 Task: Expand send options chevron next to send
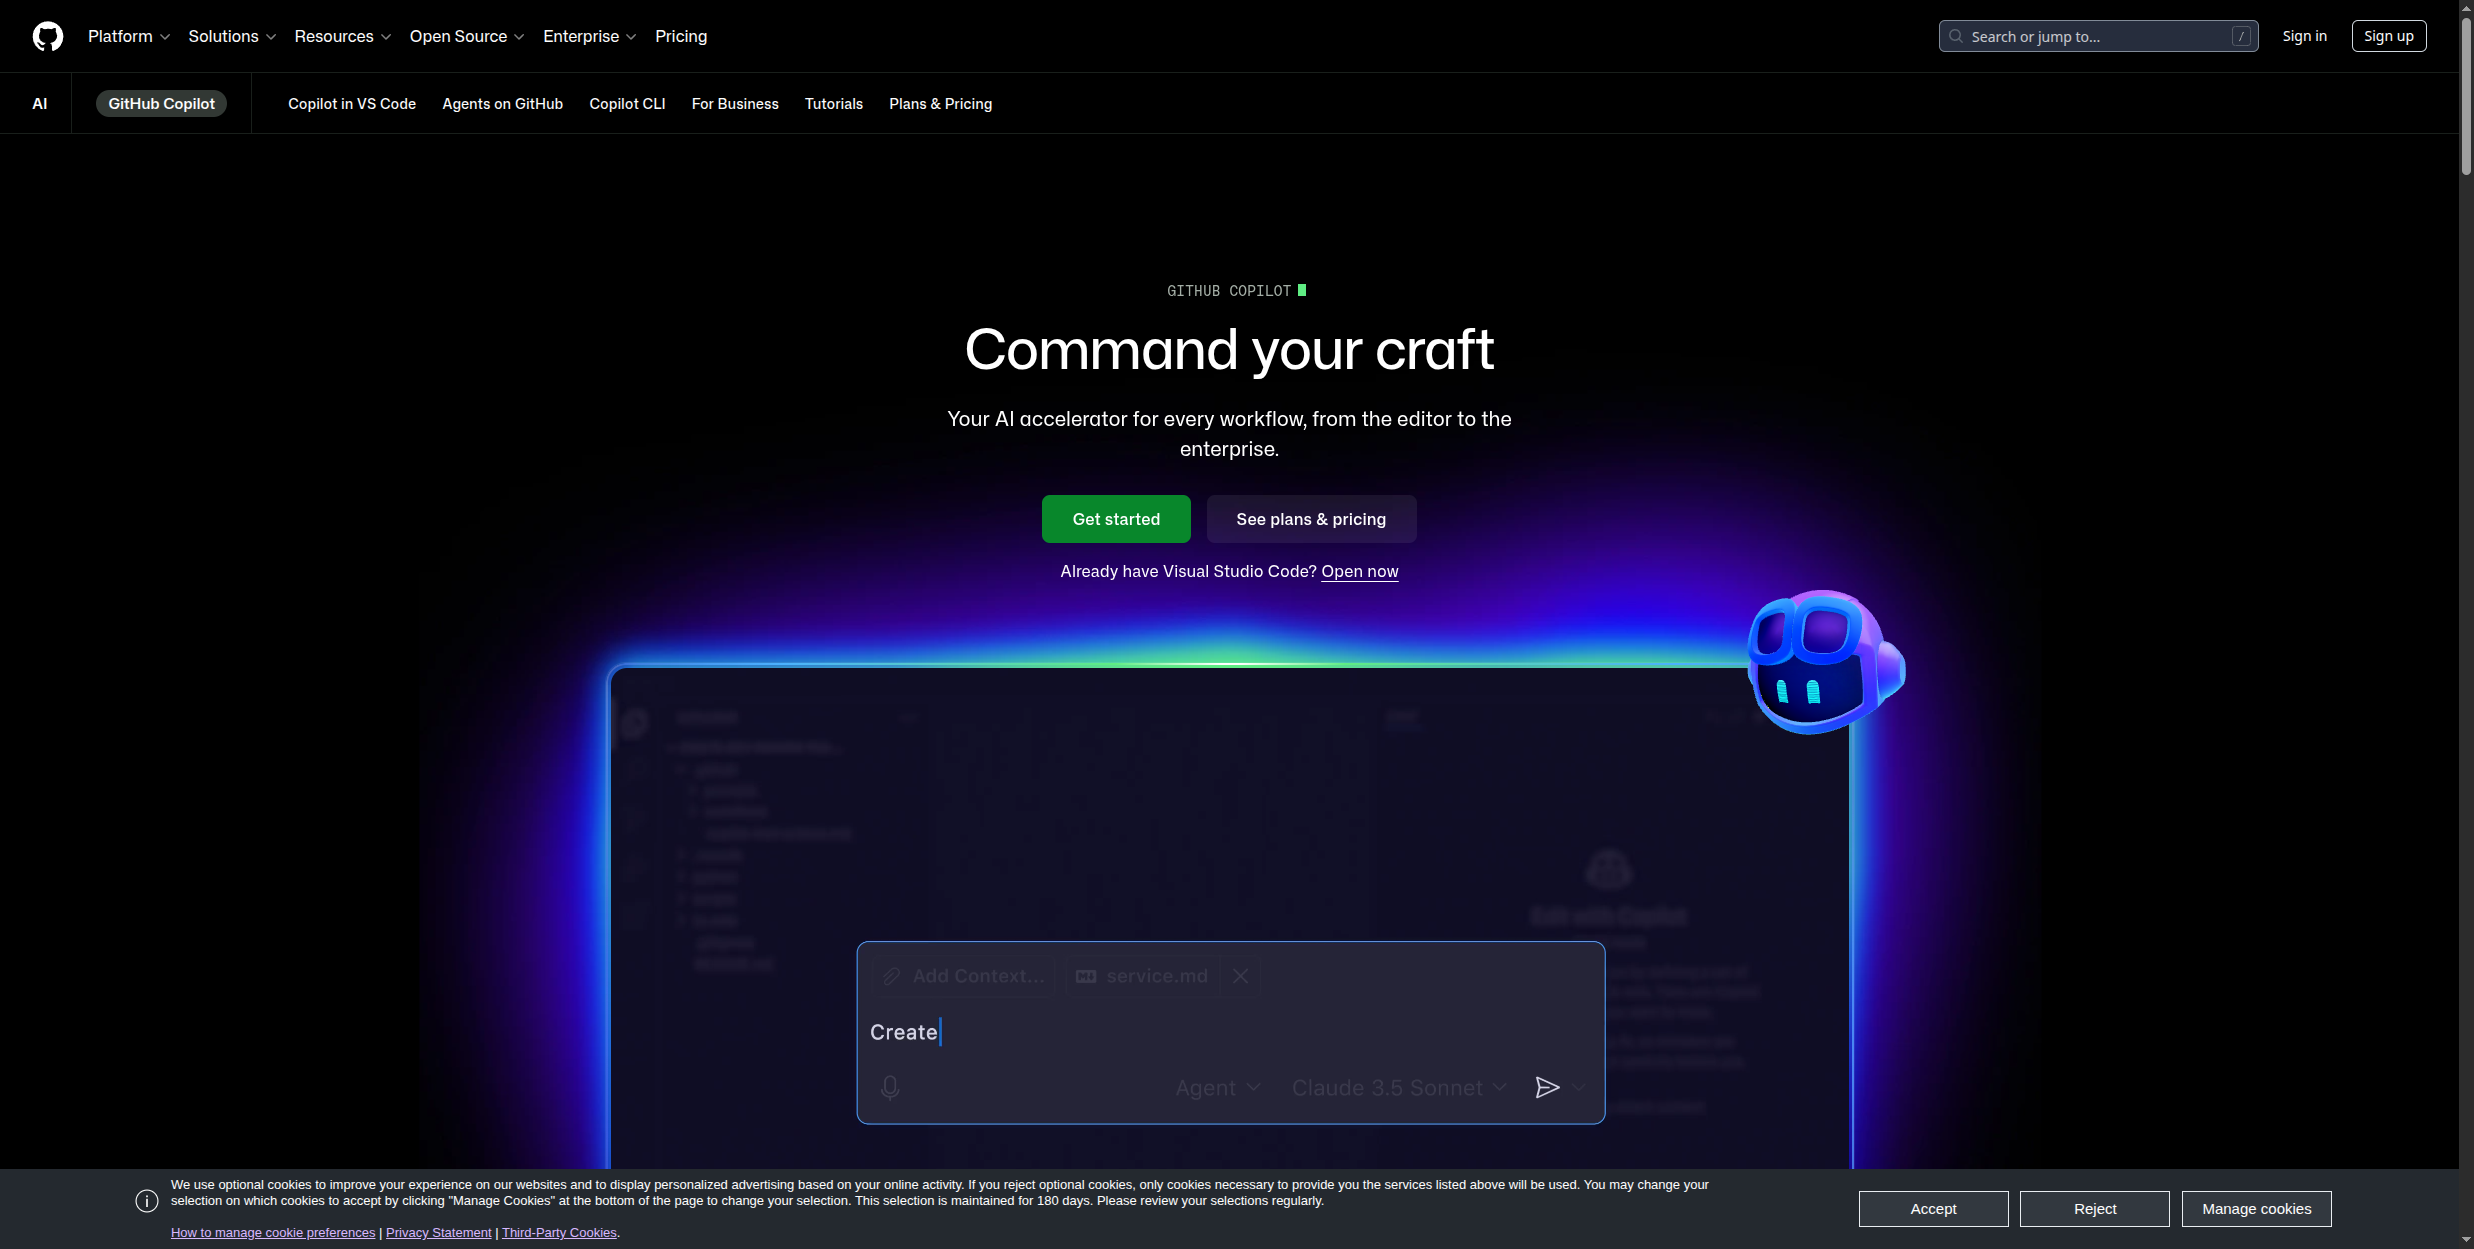point(1578,1087)
